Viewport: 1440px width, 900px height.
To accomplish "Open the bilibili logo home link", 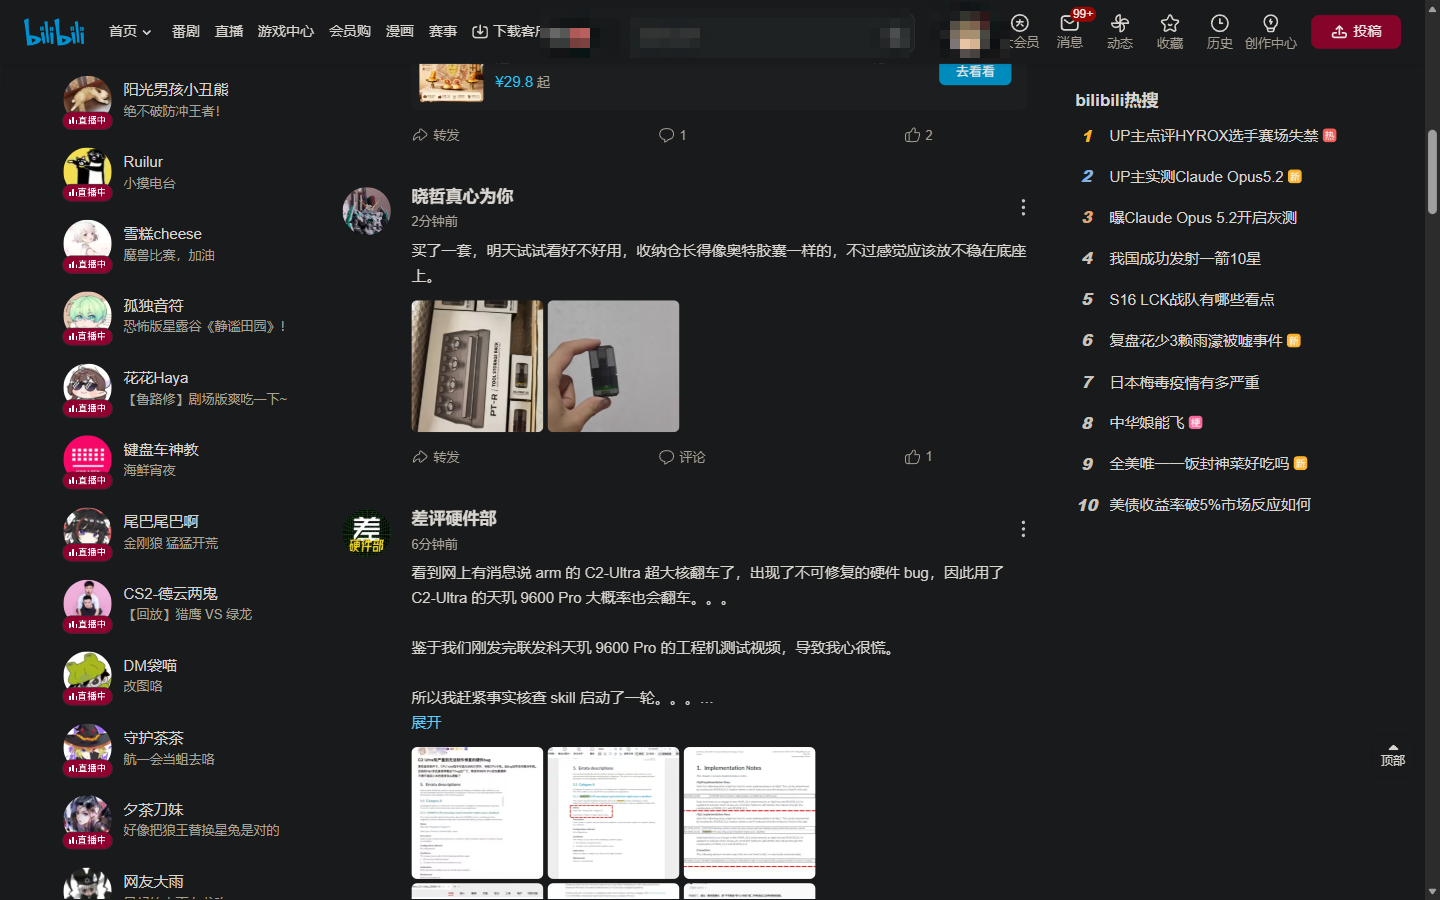I will click(55, 32).
